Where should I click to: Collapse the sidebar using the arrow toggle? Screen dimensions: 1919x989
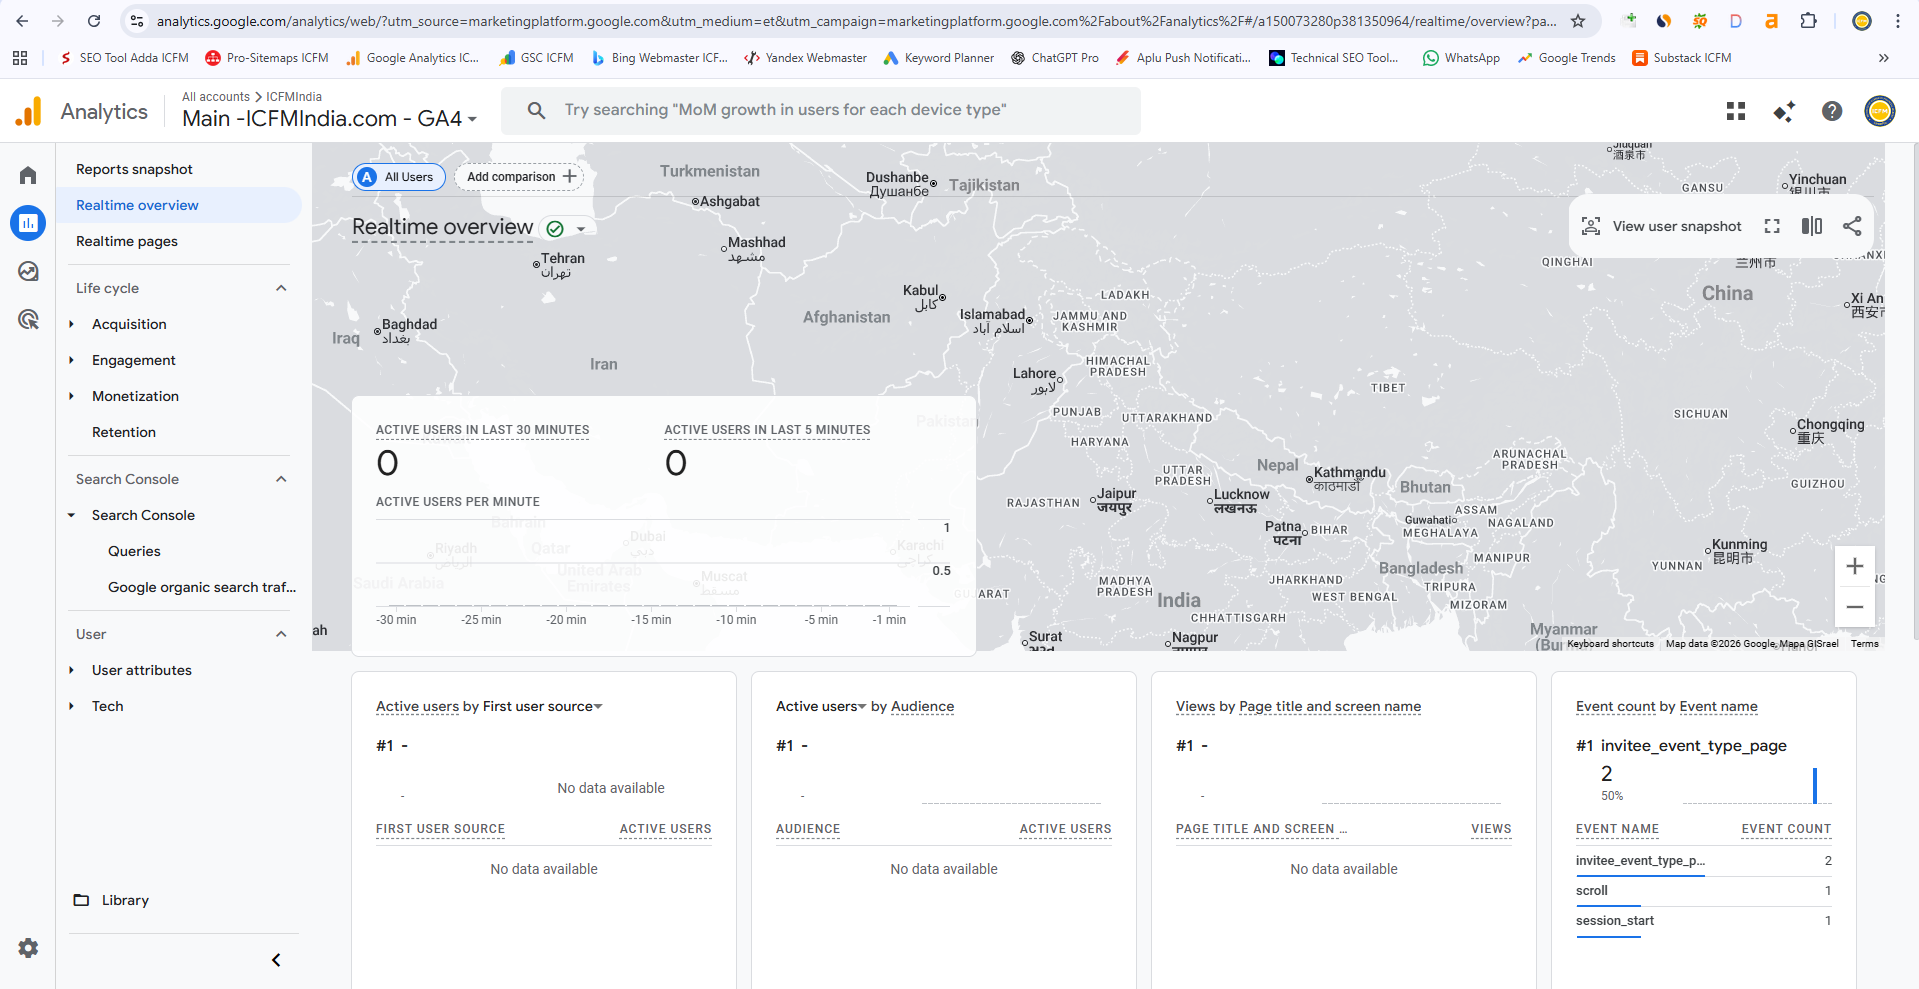[x=276, y=959]
